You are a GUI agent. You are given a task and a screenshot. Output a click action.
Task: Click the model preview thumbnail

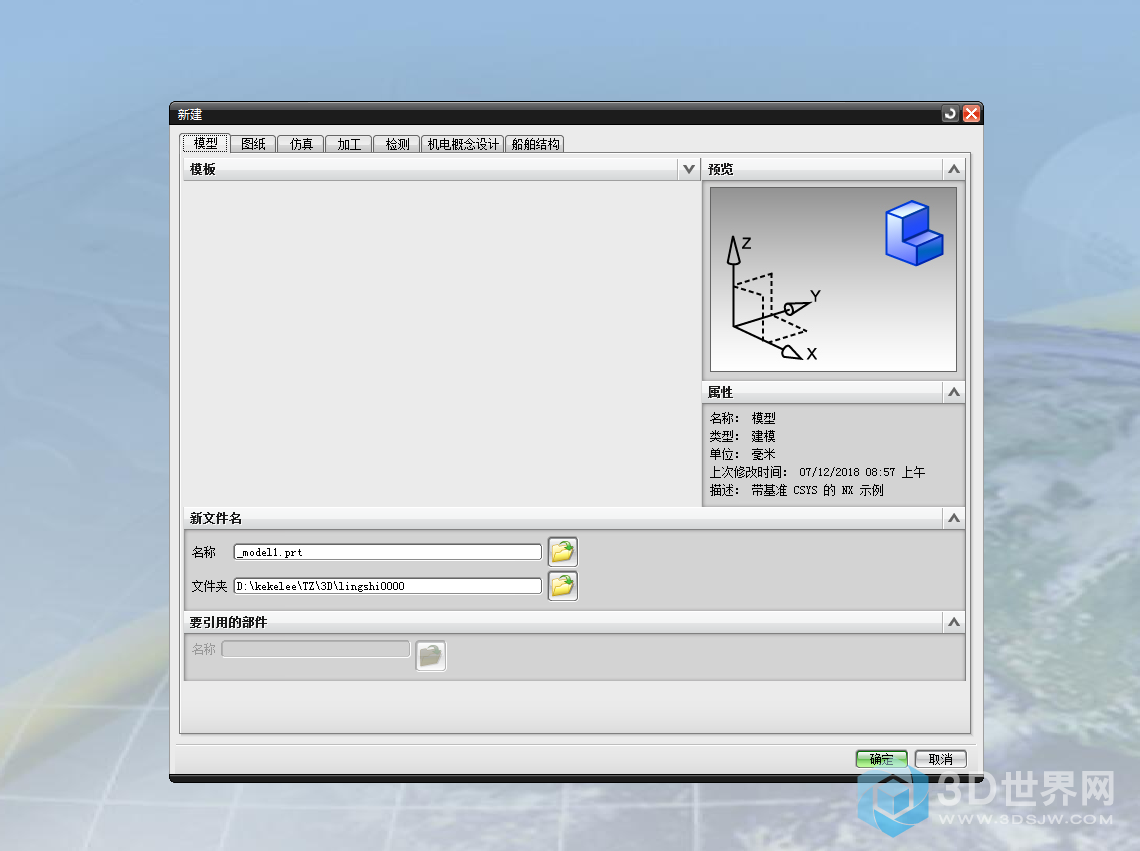833,280
